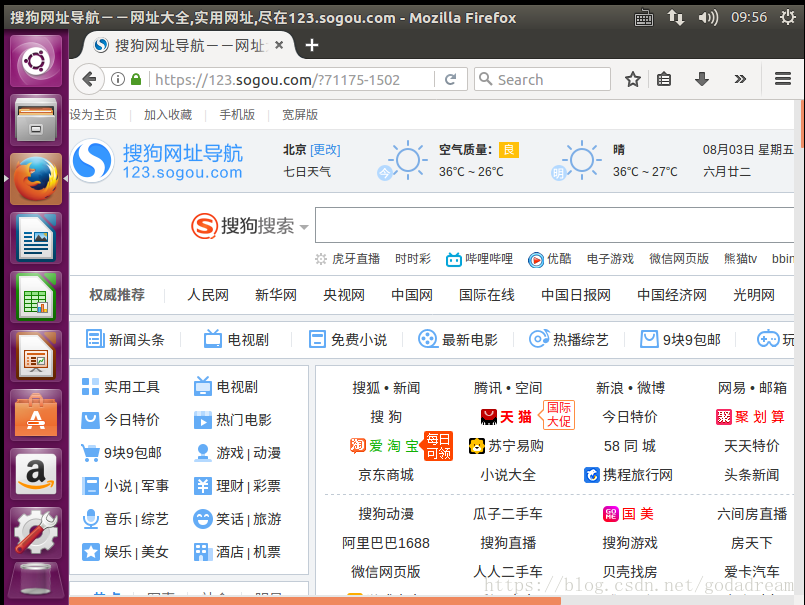Change city via [更改] link
Screen dimensions: 805x605
pos(325,149)
